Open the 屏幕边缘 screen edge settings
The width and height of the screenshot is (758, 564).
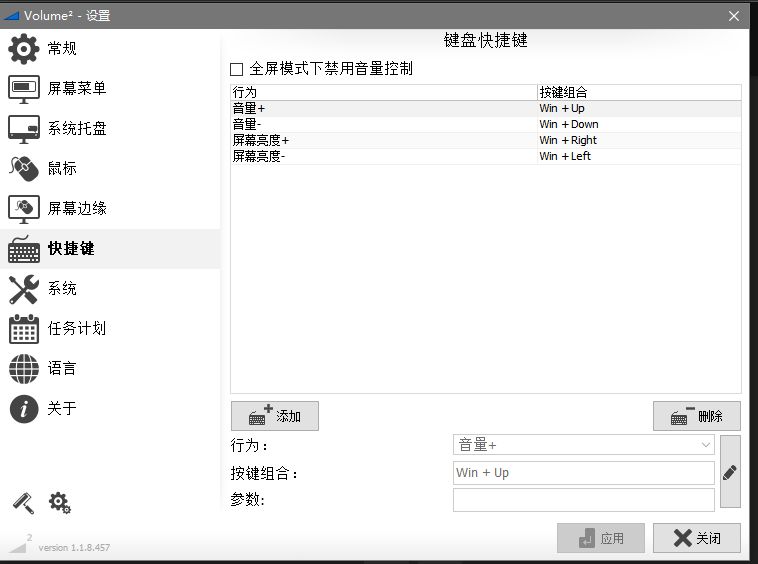point(76,209)
